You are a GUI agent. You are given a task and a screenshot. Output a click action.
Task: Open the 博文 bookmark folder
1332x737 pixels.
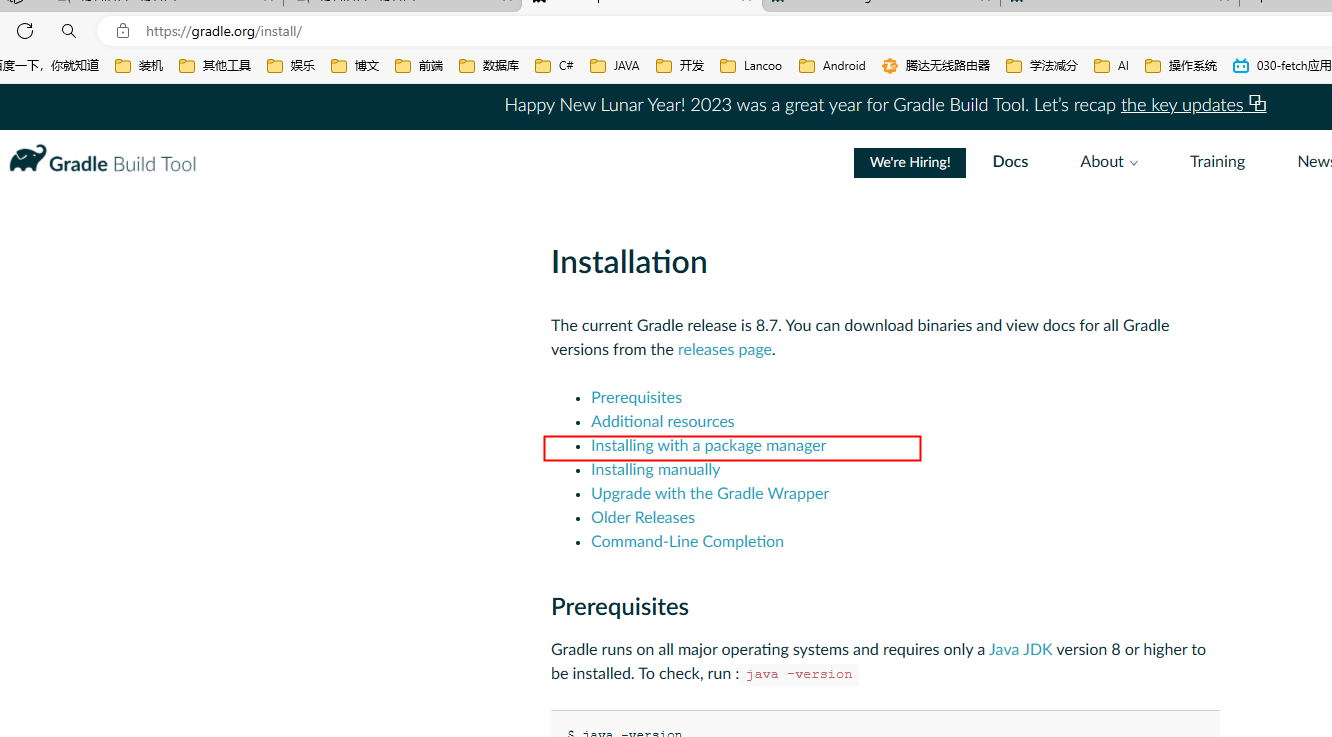tap(355, 66)
